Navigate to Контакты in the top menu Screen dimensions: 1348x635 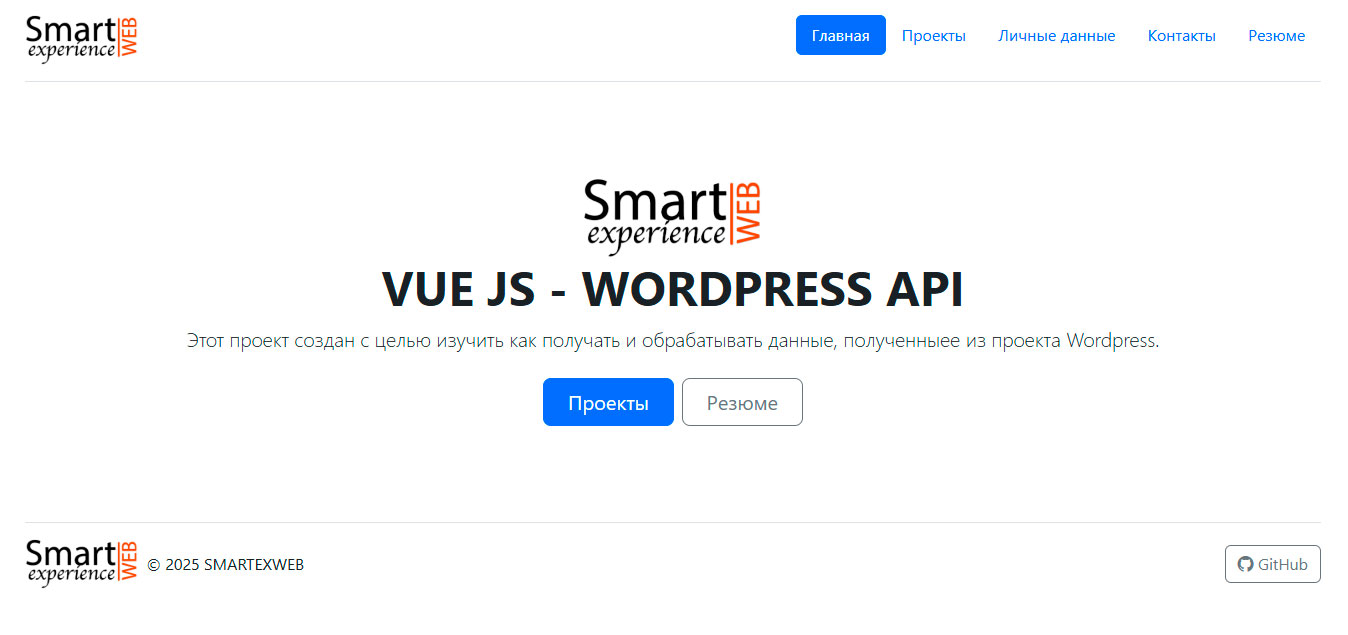click(1181, 36)
